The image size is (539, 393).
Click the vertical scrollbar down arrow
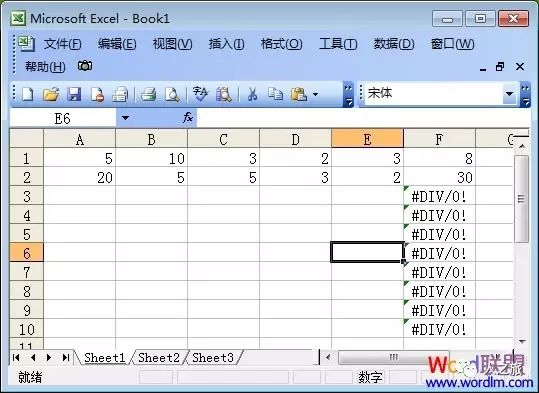pyautogui.click(x=522, y=341)
